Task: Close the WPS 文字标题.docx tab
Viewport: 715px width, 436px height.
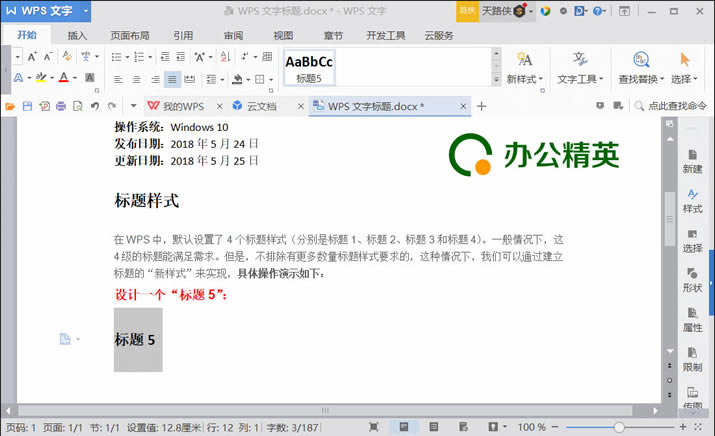Action: click(463, 106)
